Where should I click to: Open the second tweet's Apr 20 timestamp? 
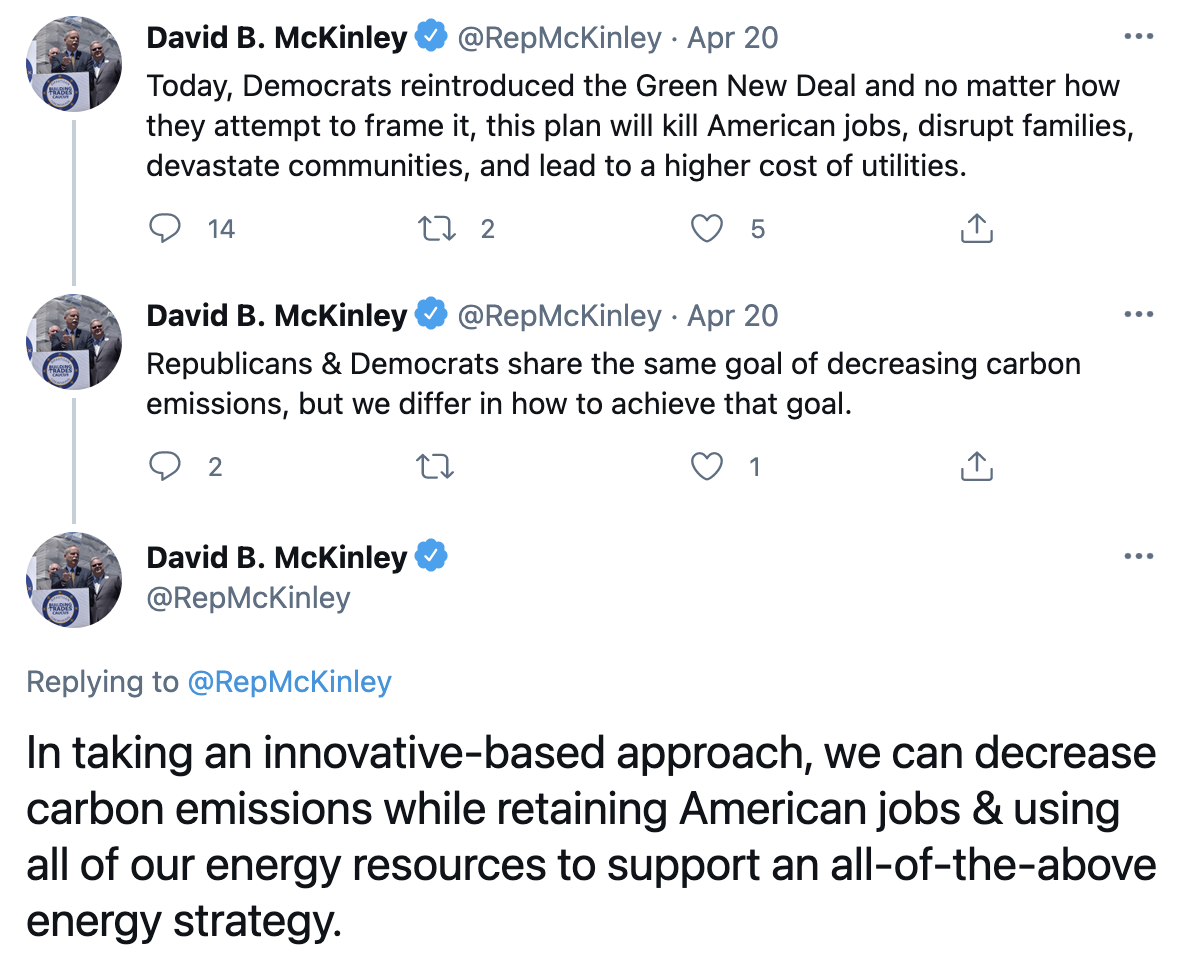click(x=733, y=315)
